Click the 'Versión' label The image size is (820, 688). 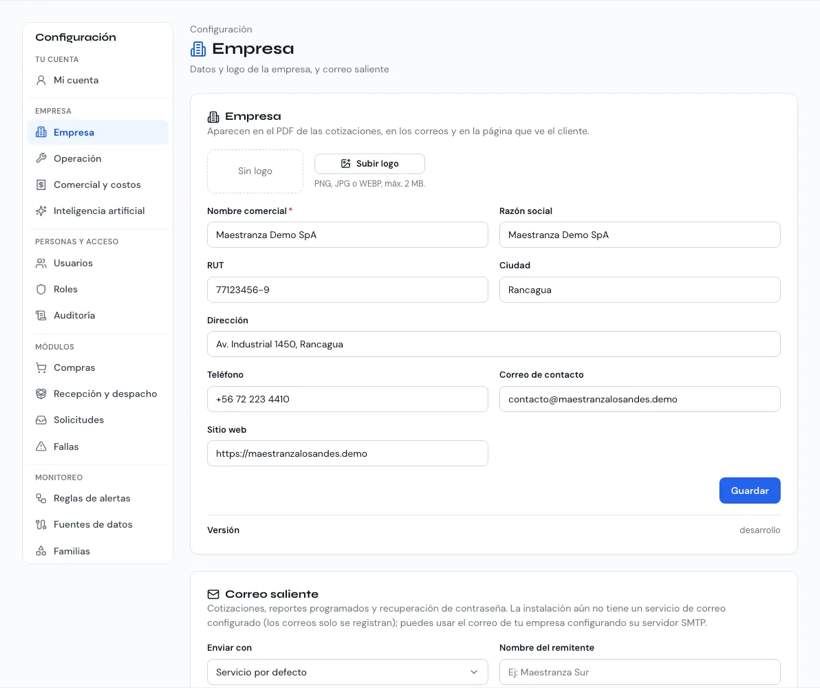[x=223, y=530]
